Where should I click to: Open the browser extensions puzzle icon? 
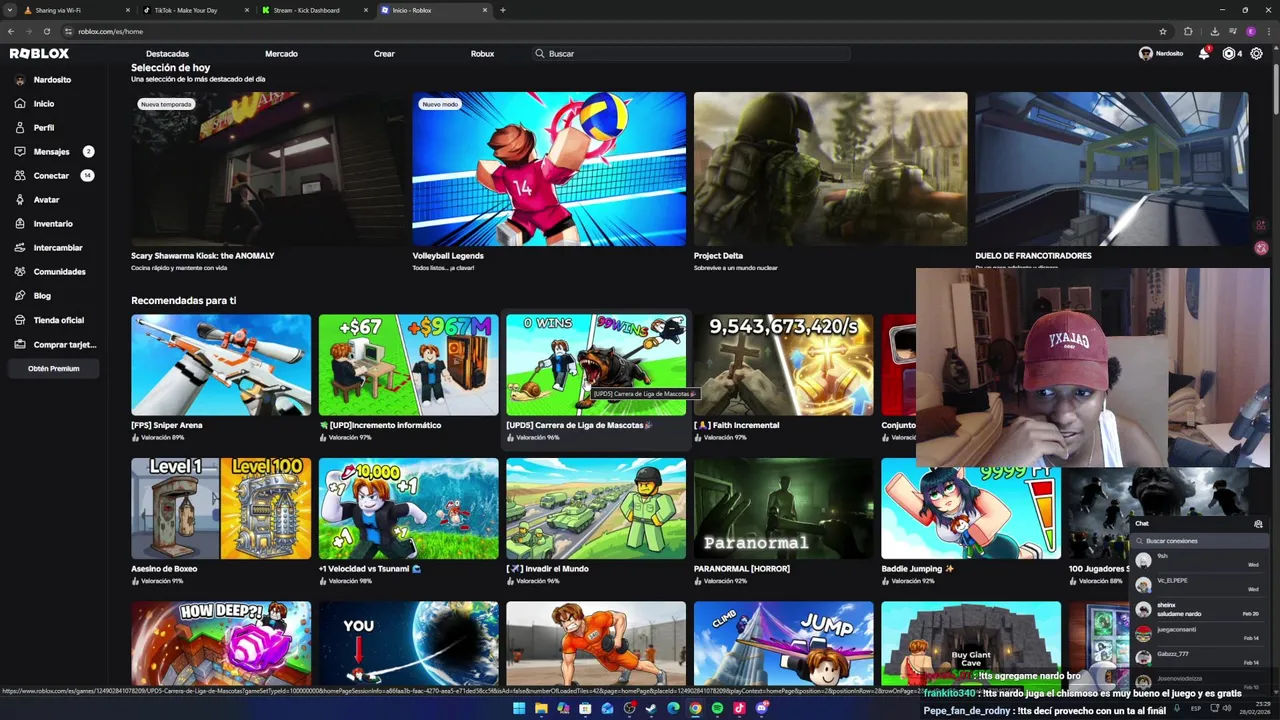pos(1188,31)
